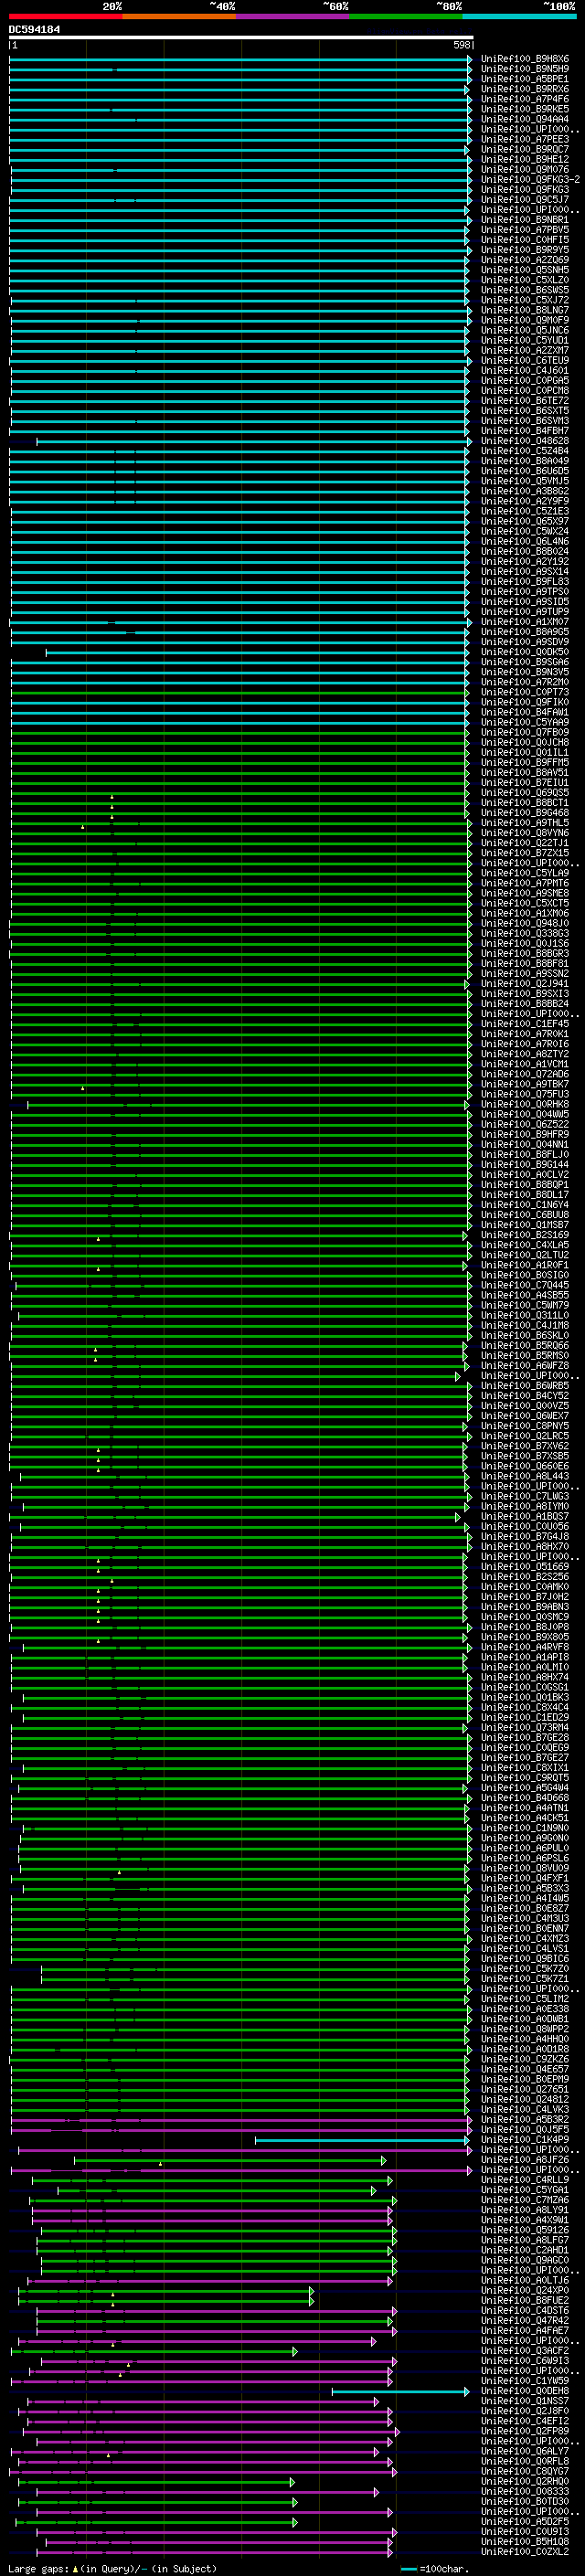Select hit label UniRef100_B5RQ66
This screenshot has width=585, height=2576.
point(525,1346)
